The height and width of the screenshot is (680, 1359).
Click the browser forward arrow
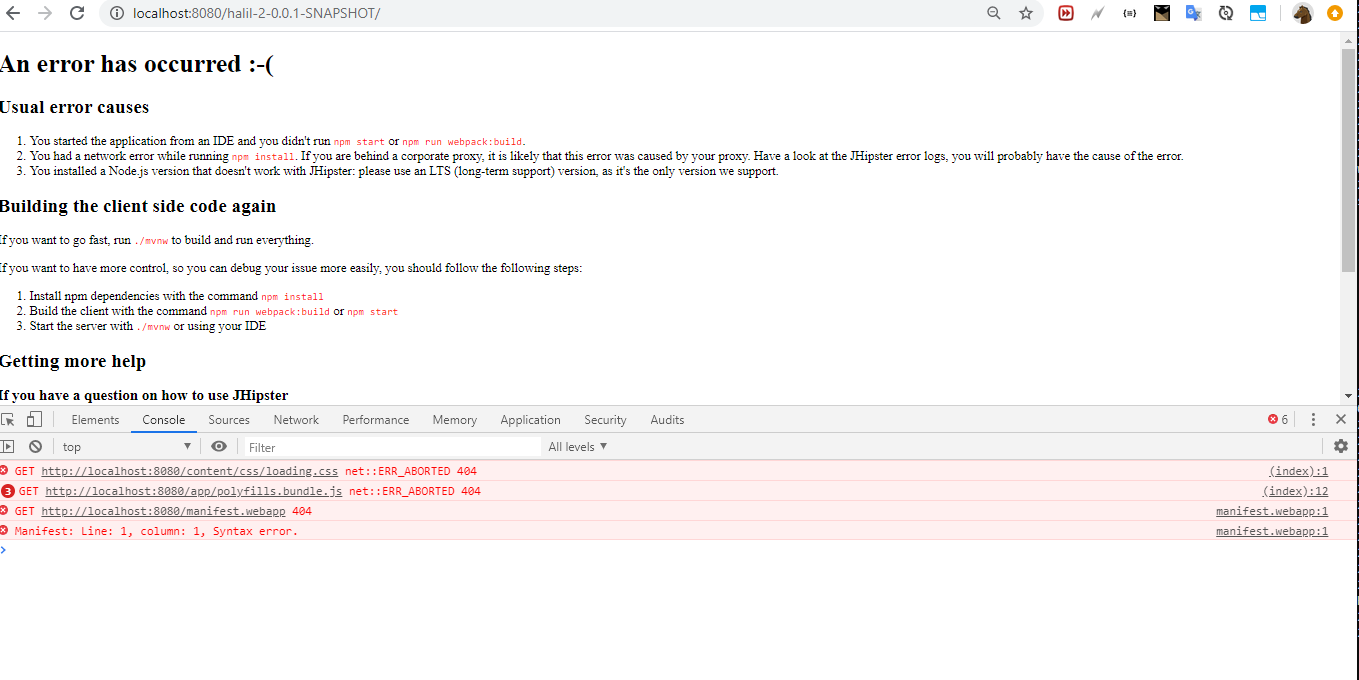pyautogui.click(x=45, y=13)
